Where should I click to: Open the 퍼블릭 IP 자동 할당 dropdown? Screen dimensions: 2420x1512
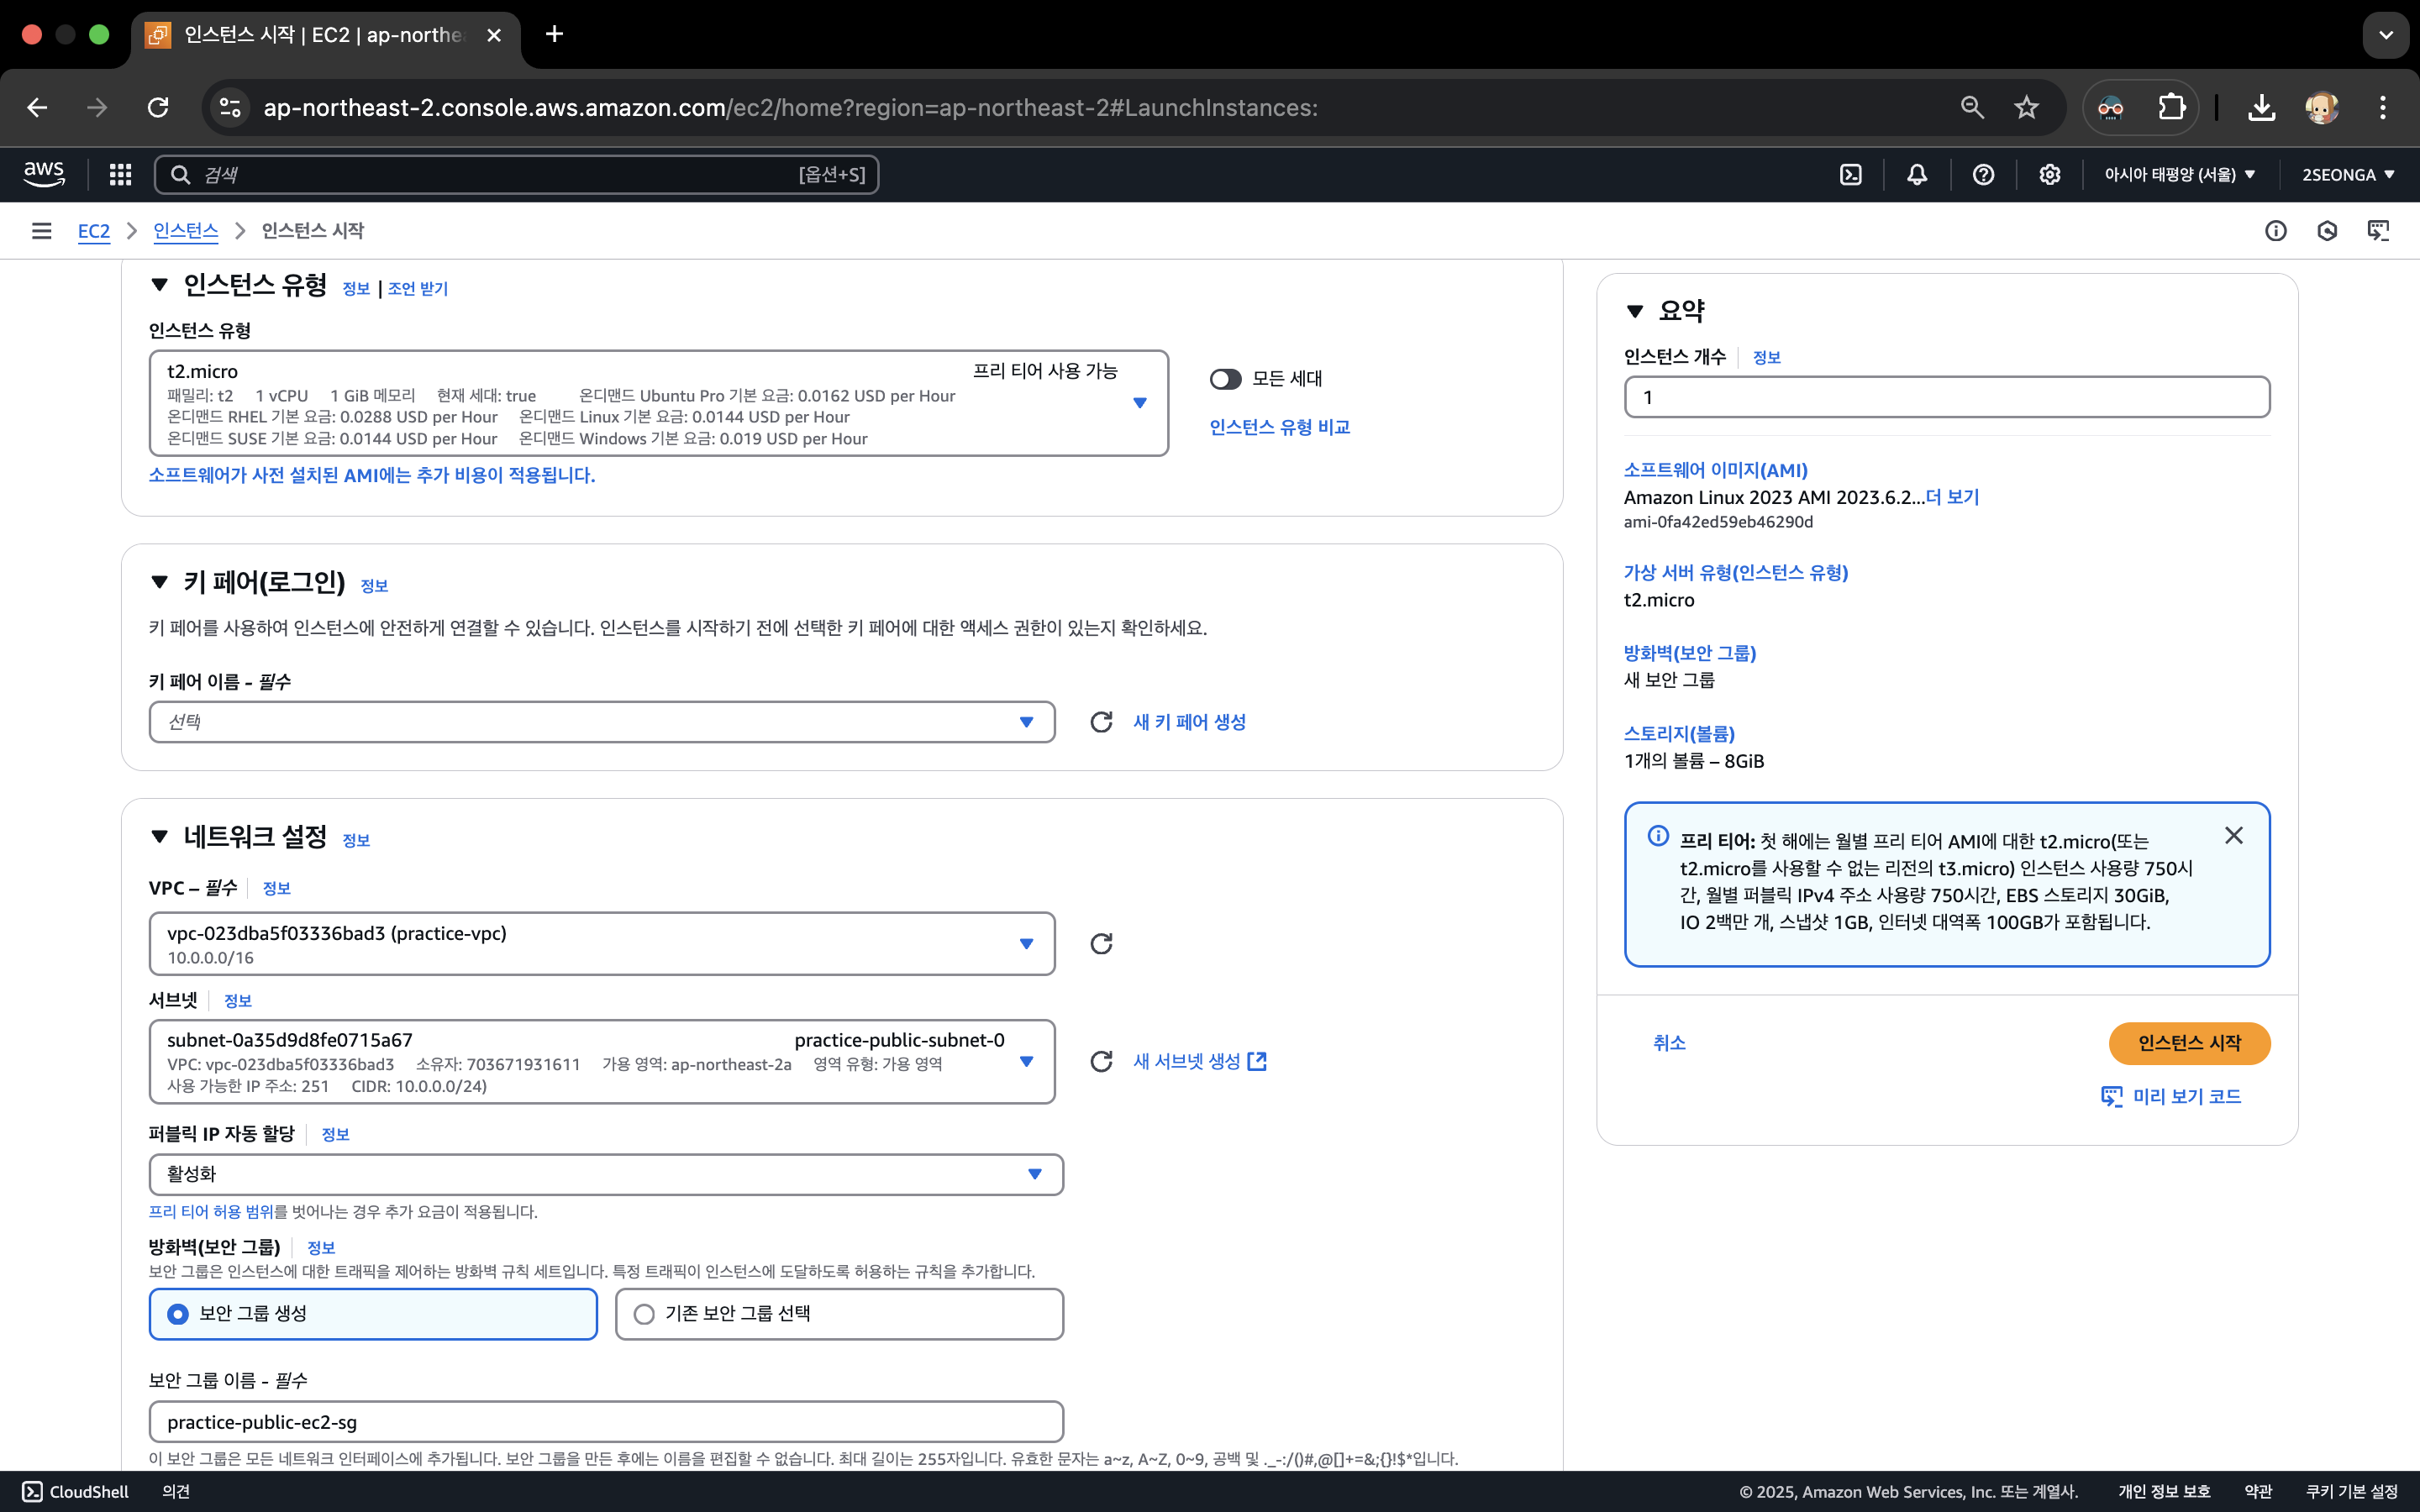[605, 1174]
